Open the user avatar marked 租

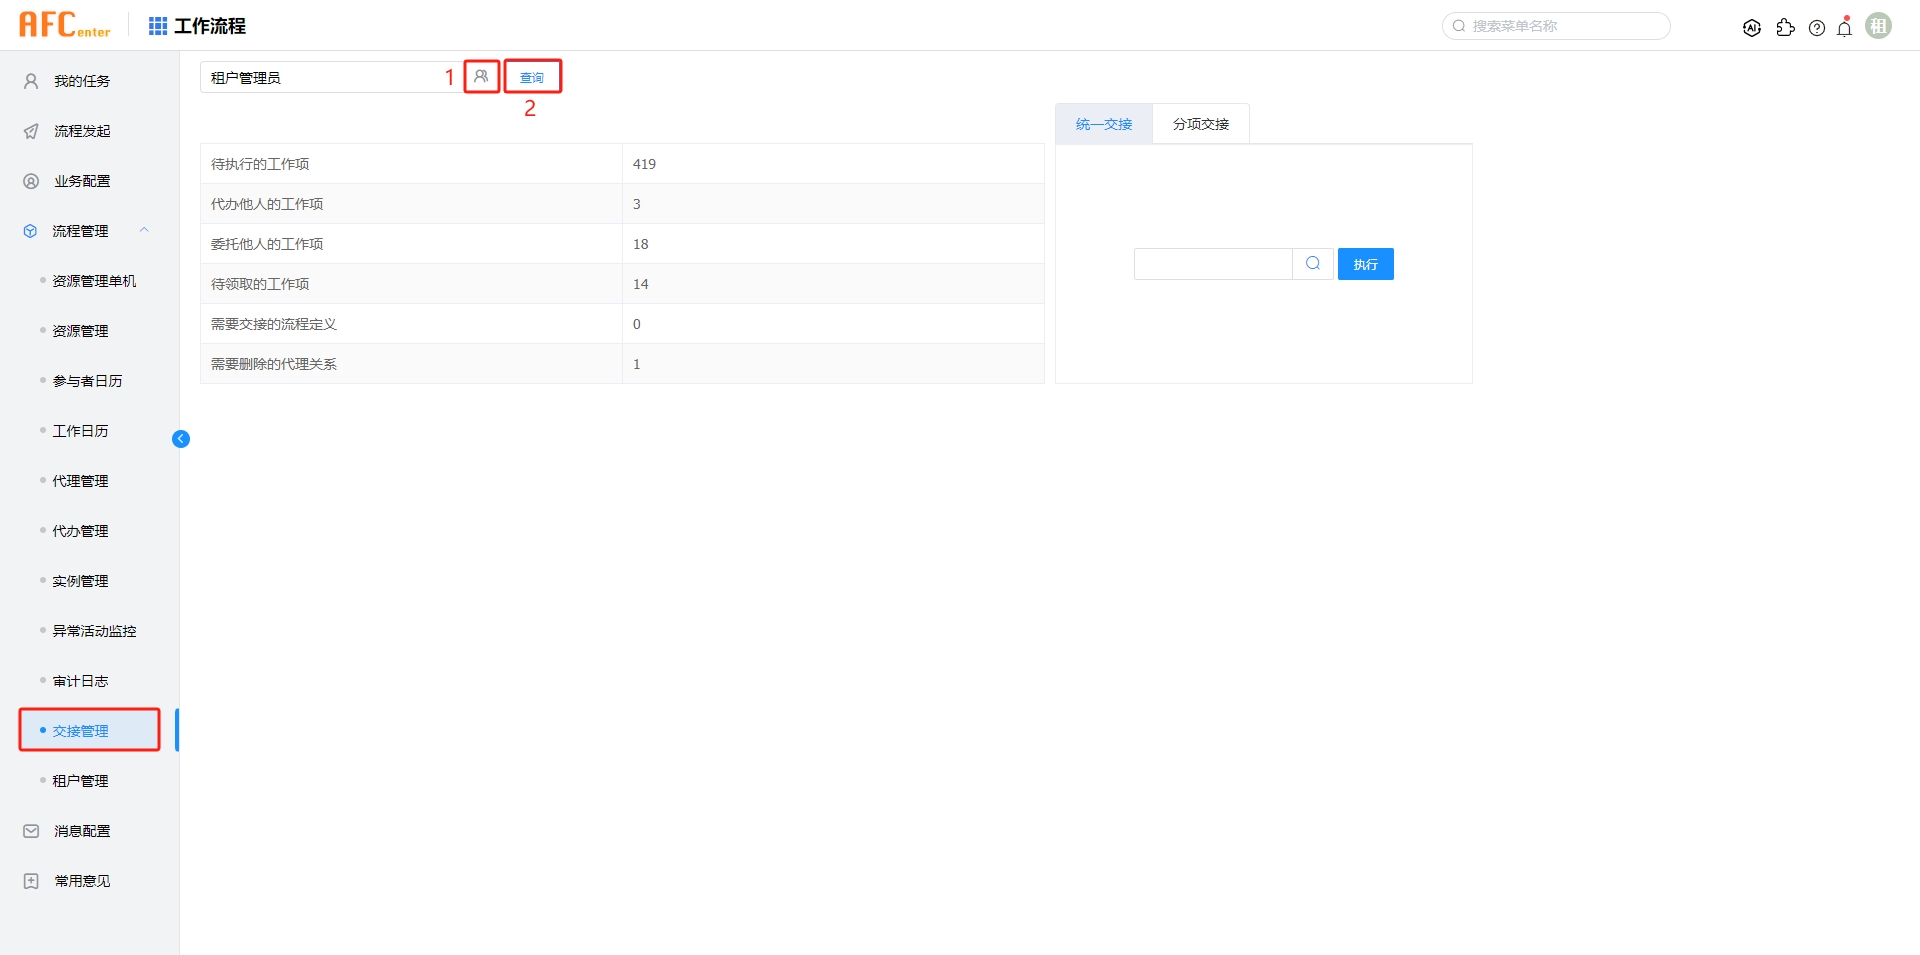pyautogui.click(x=1879, y=25)
